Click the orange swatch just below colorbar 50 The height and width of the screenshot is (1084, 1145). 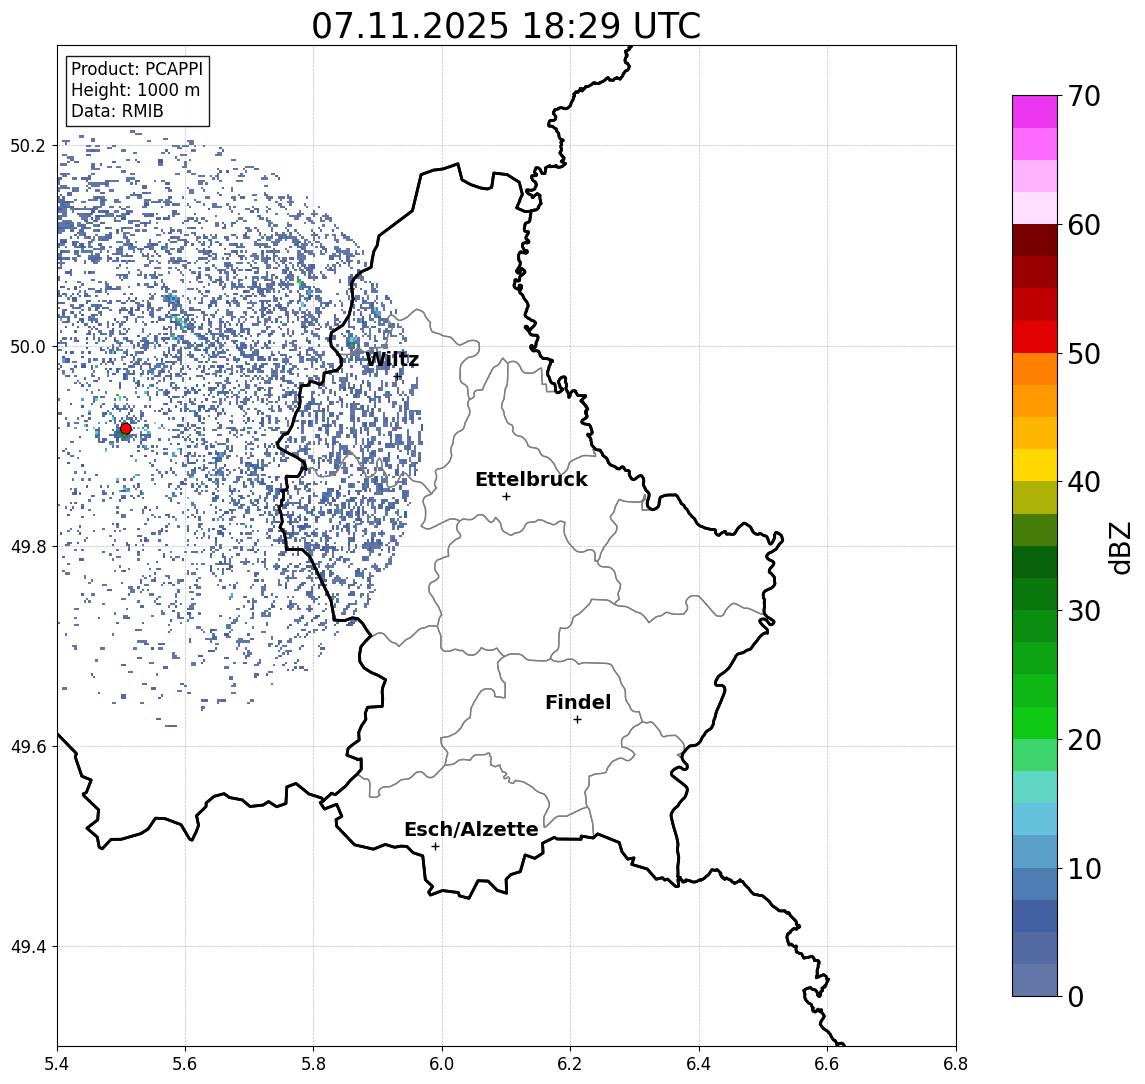[1035, 370]
